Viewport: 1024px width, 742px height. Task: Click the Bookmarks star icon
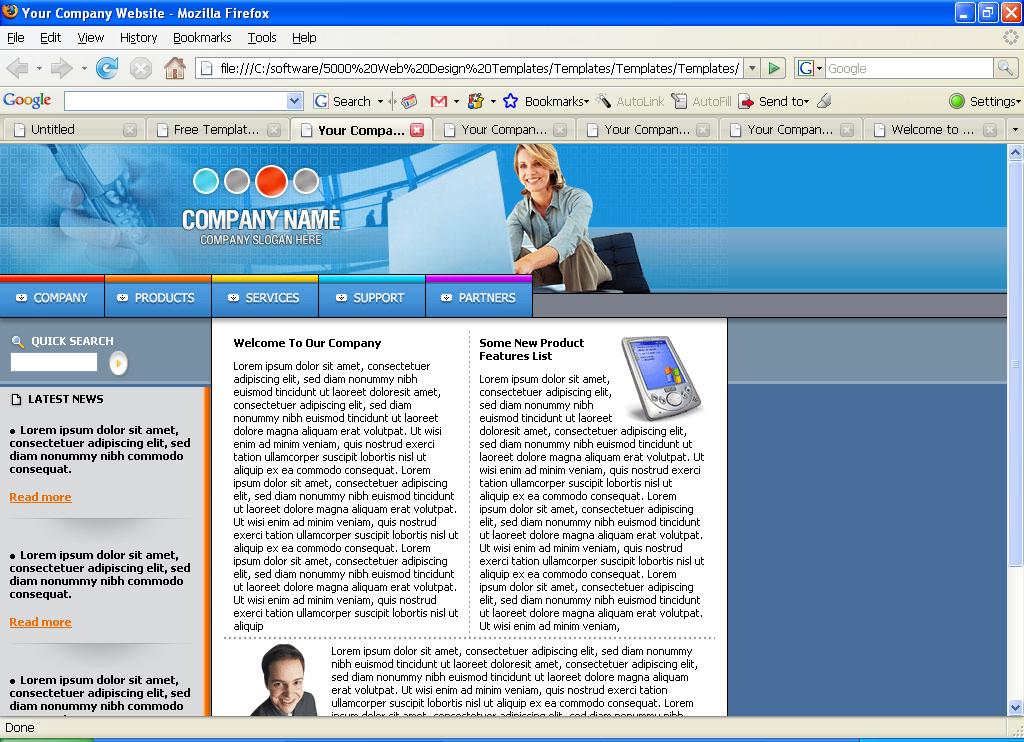[511, 101]
